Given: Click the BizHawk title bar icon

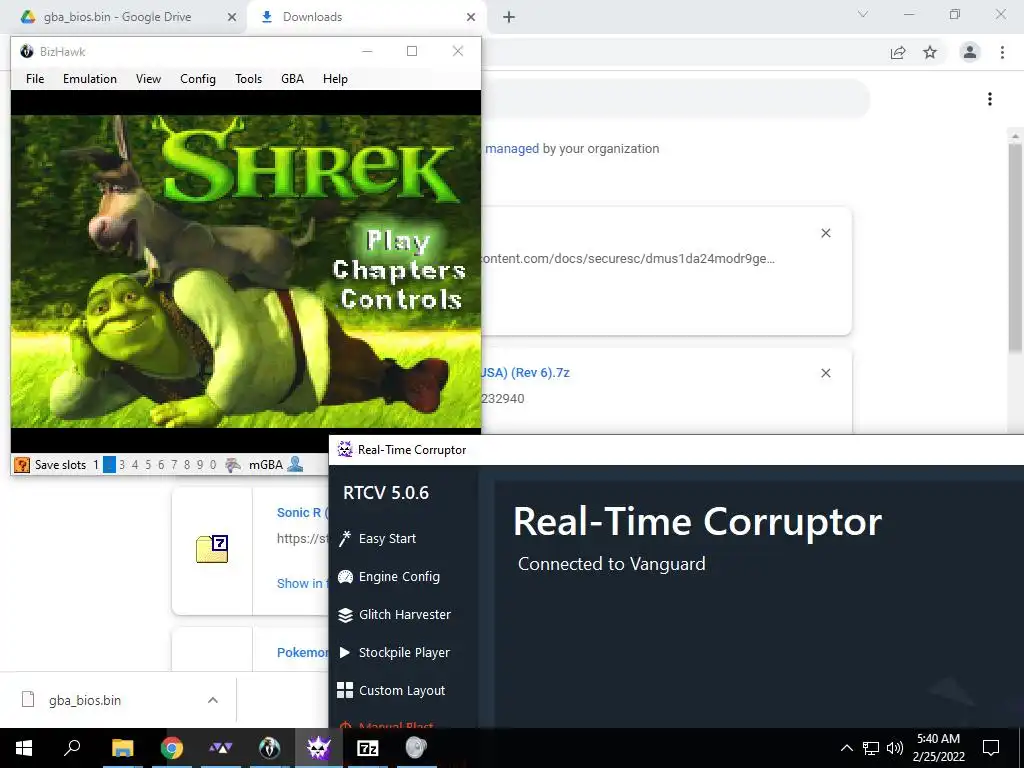Looking at the screenshot, I should pos(27,51).
